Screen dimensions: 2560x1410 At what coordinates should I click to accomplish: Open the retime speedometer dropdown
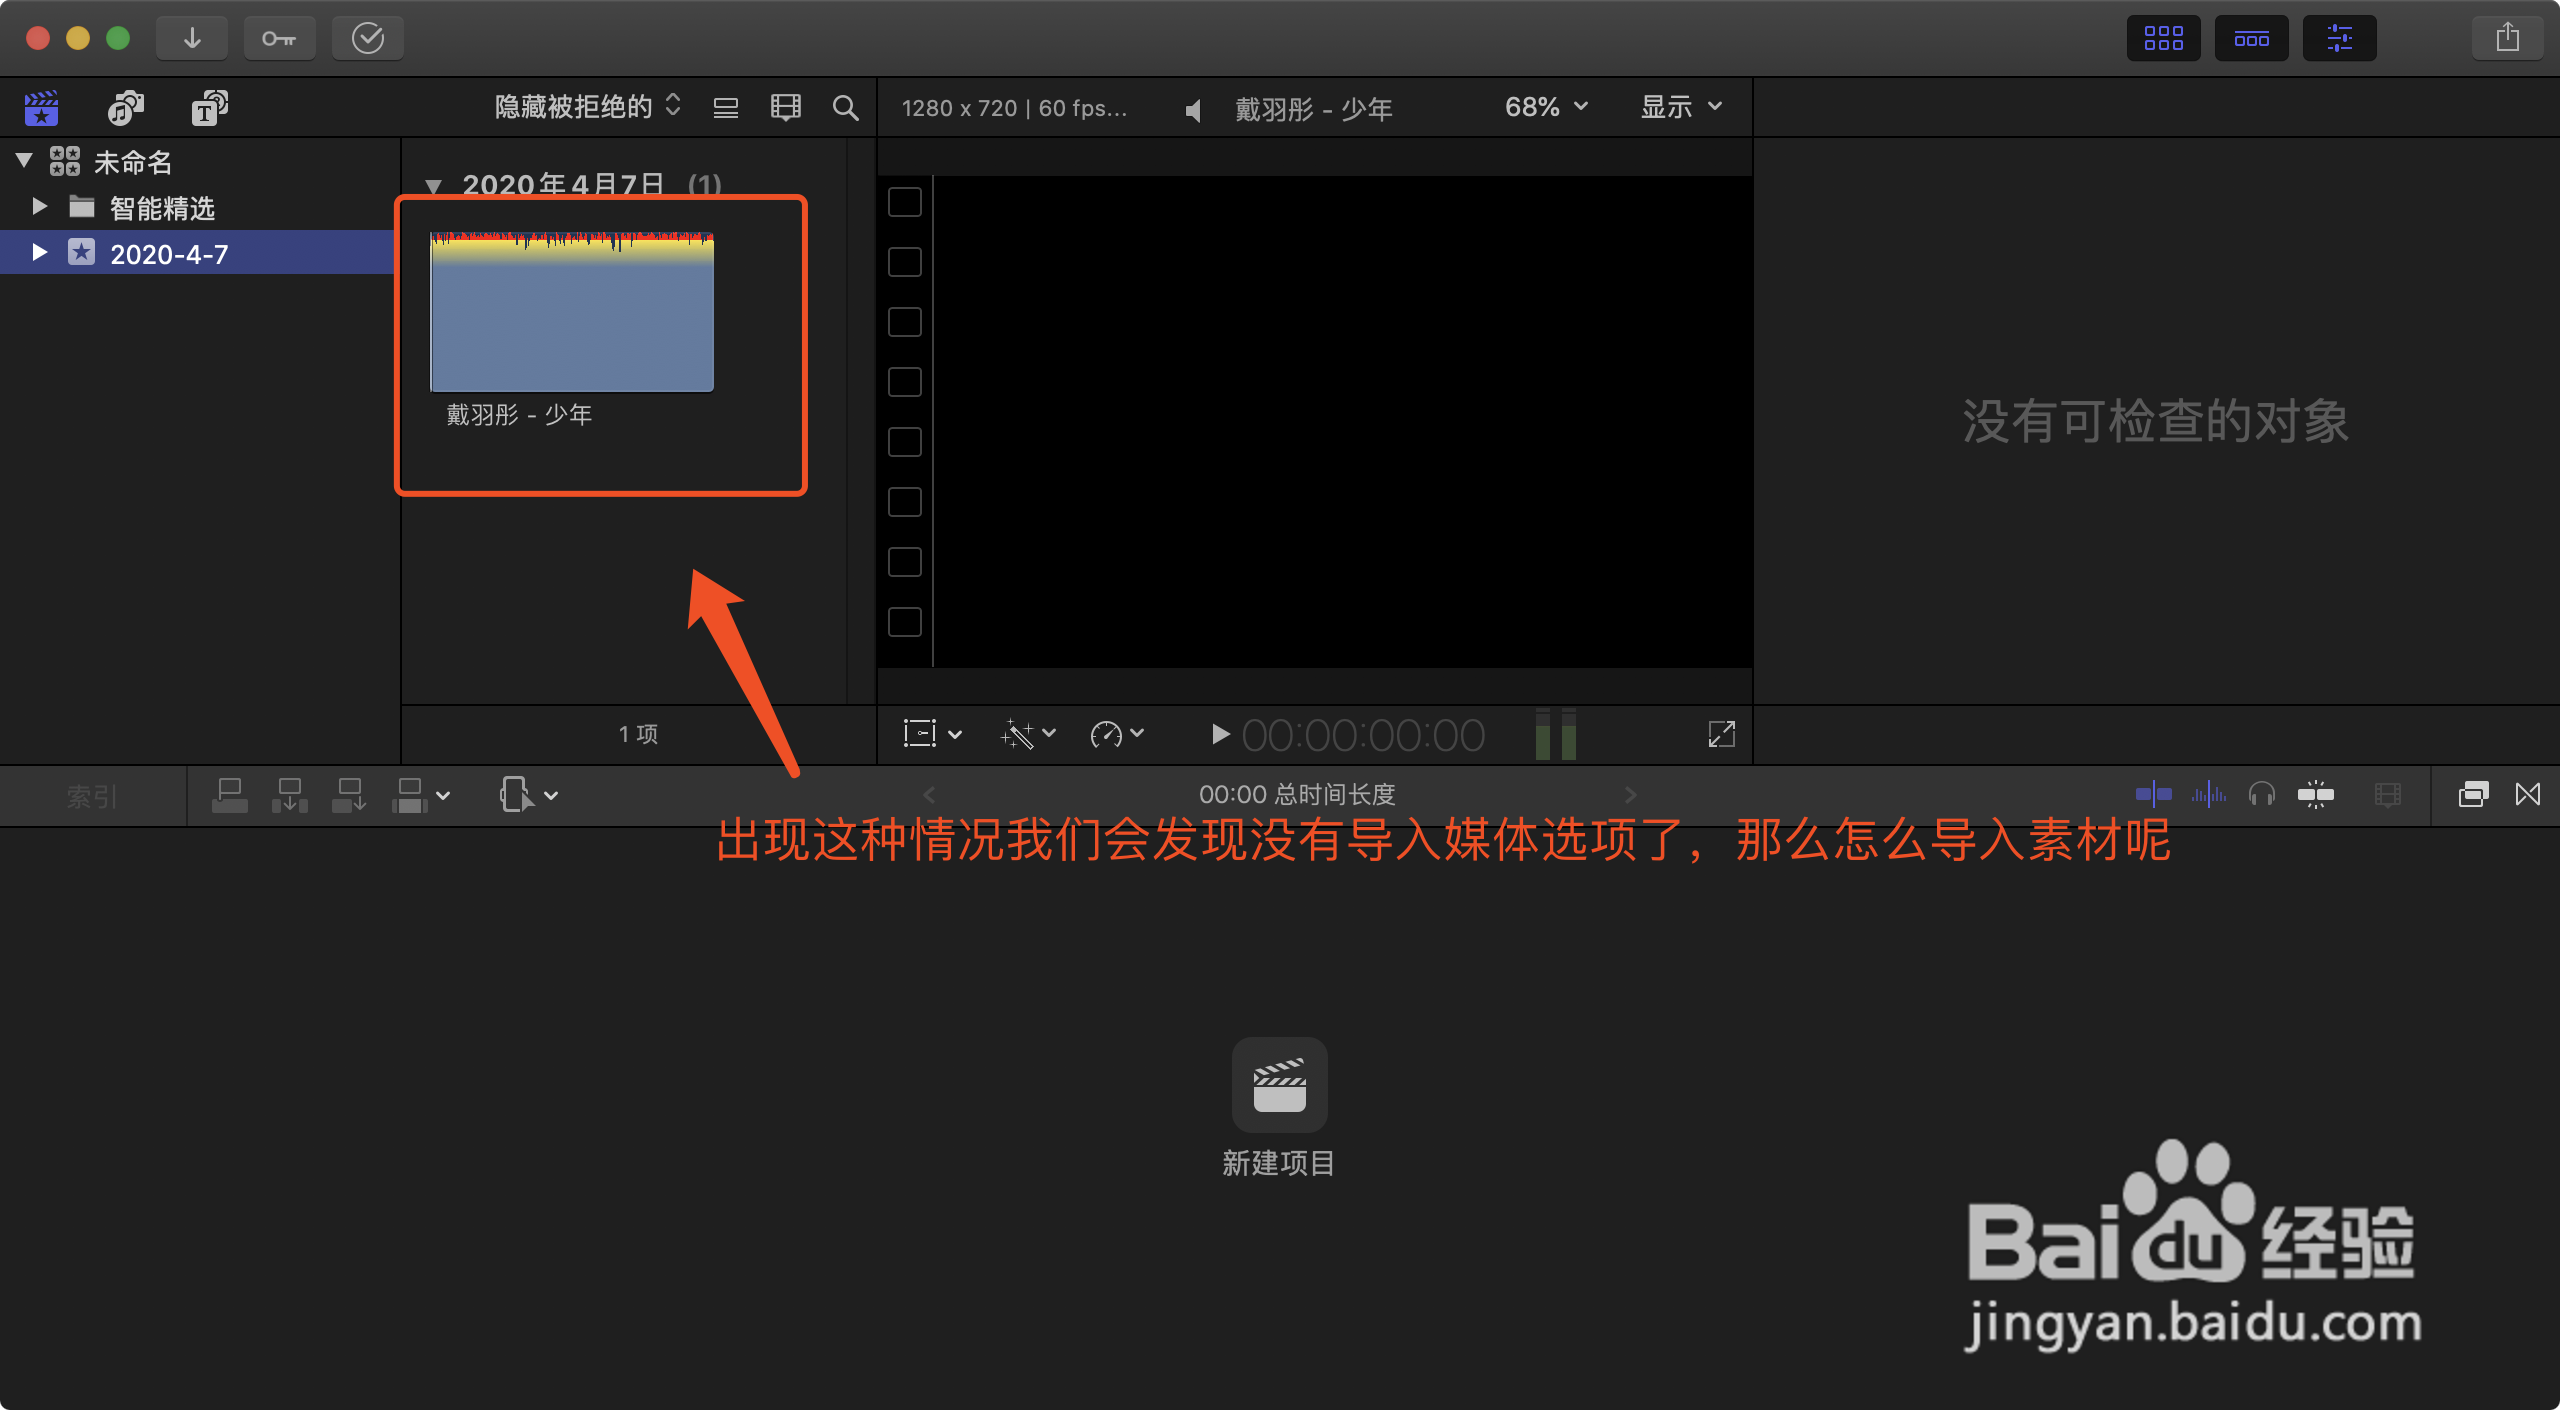[x=1115, y=734]
